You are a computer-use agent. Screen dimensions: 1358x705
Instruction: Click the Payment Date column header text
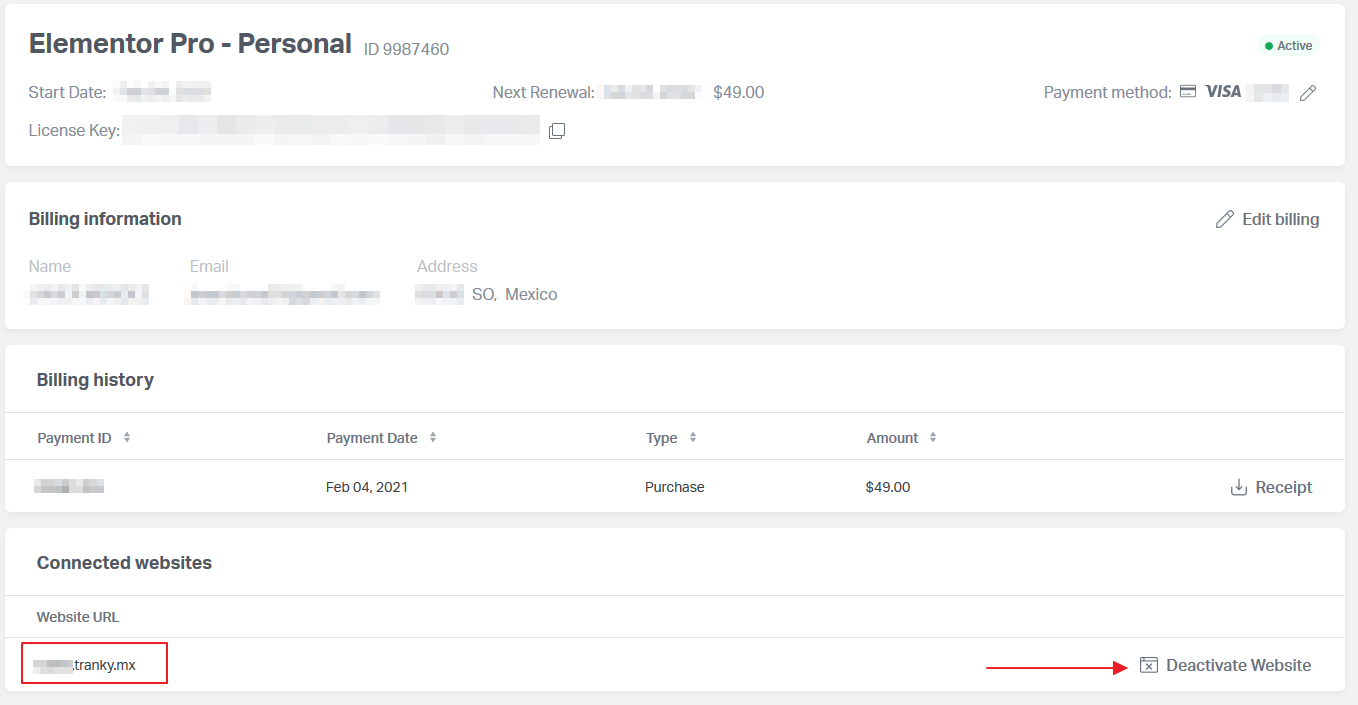[x=372, y=438]
